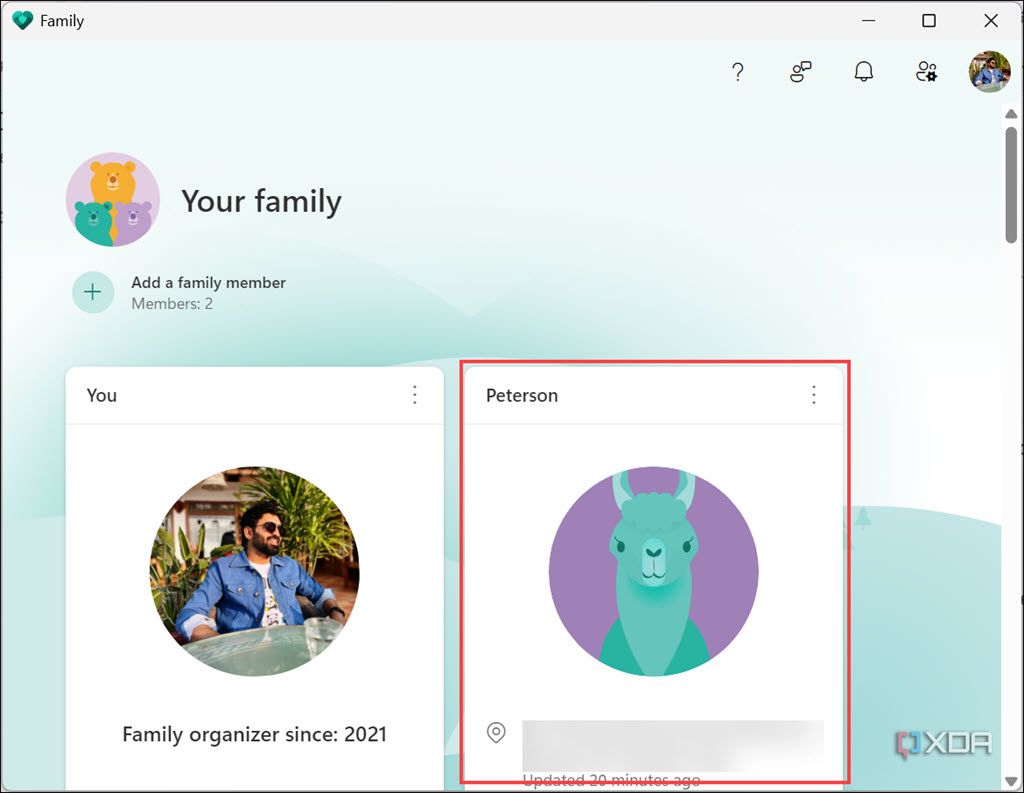Click the feedback chat icon
Viewport: 1024px width, 793px height.
(799, 72)
